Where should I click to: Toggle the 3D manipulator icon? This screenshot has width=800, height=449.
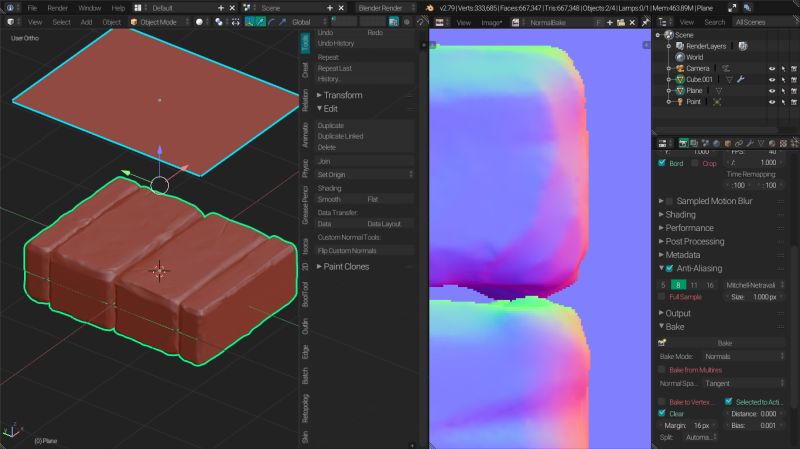[249, 22]
